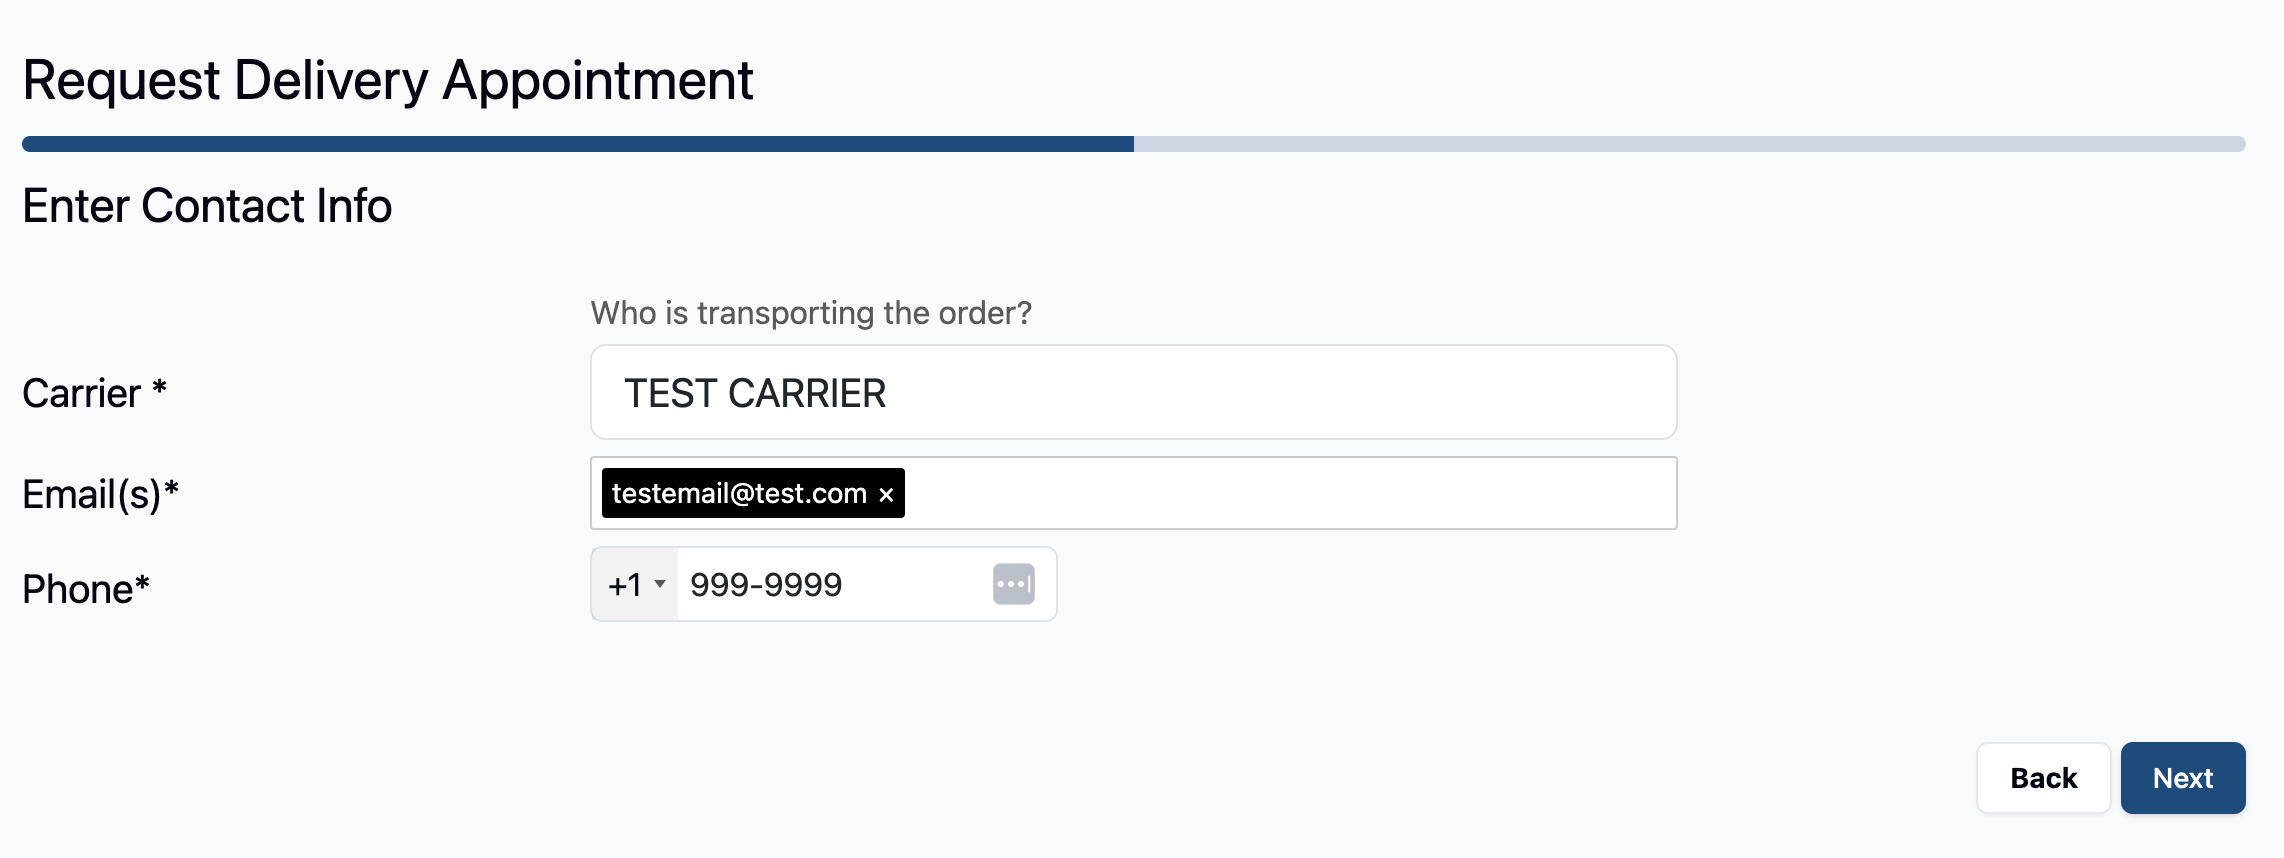Click empty area of Email(s) field
Image resolution: width=2284 pixels, height=858 pixels.
pyautogui.click(x=1290, y=493)
